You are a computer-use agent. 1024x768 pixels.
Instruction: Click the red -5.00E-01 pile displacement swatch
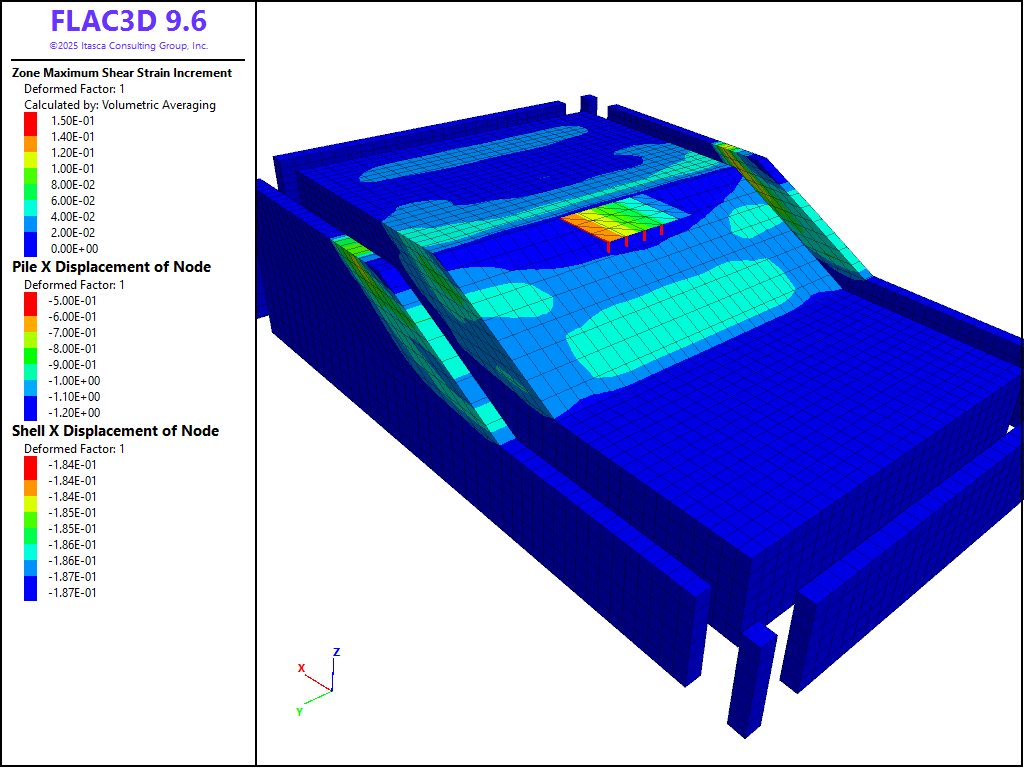[30, 300]
